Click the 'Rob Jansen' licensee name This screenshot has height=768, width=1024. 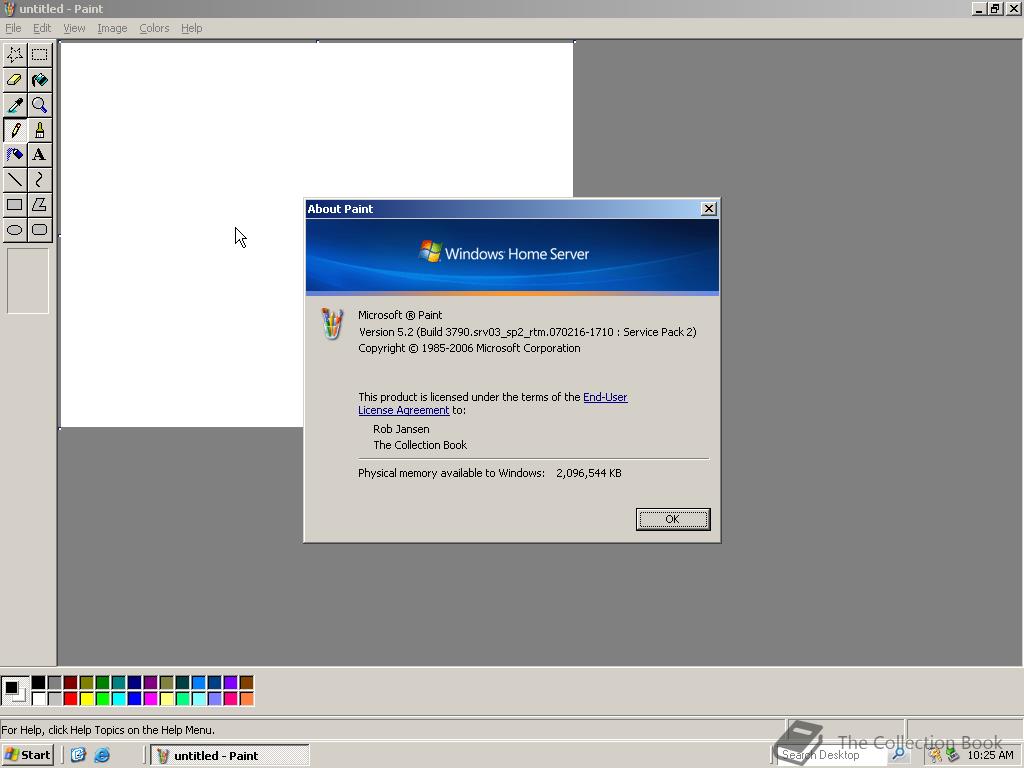pos(401,429)
